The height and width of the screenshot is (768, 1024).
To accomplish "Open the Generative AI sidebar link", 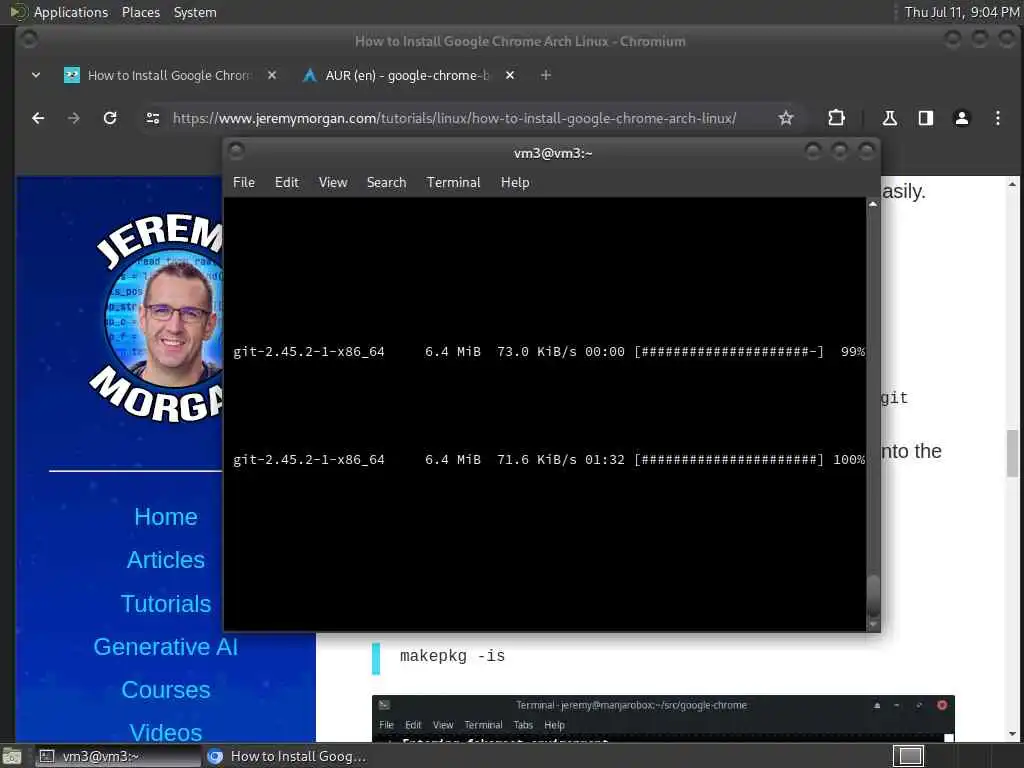I will pos(166,647).
